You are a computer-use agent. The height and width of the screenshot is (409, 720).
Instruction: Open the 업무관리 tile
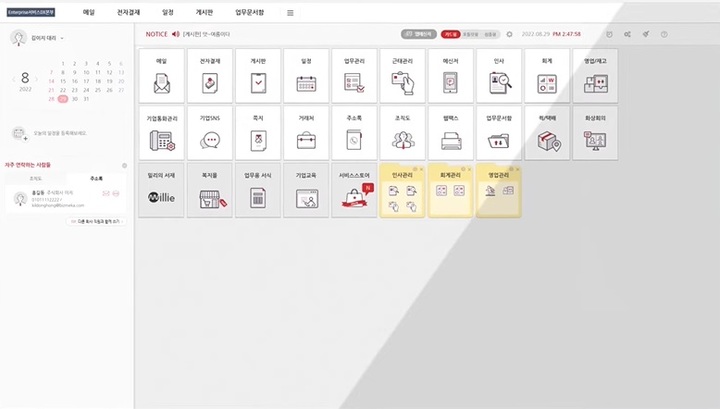(354, 76)
